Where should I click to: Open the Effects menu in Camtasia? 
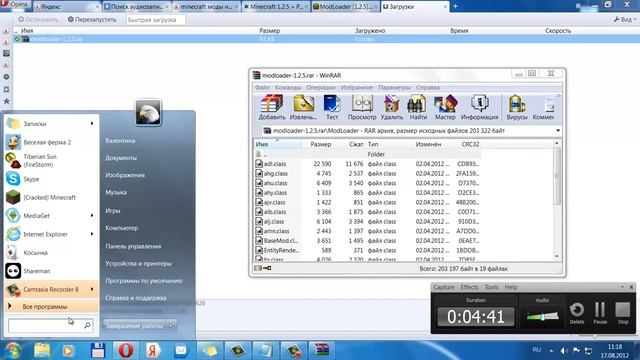pos(469,287)
